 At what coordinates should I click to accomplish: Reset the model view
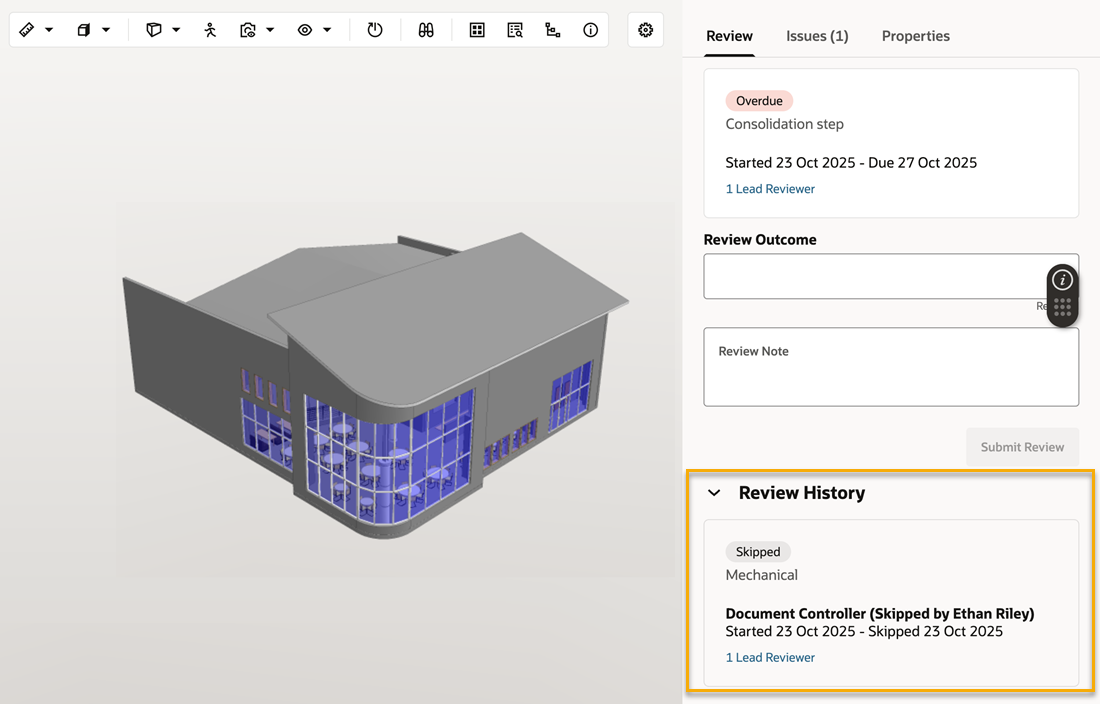[375, 30]
